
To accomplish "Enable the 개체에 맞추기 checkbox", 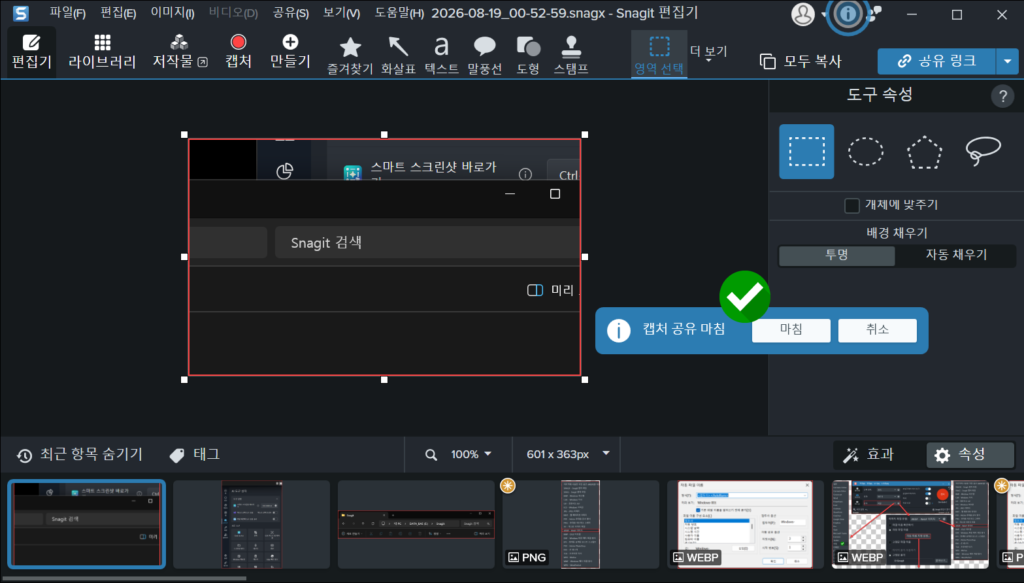I will coord(852,206).
